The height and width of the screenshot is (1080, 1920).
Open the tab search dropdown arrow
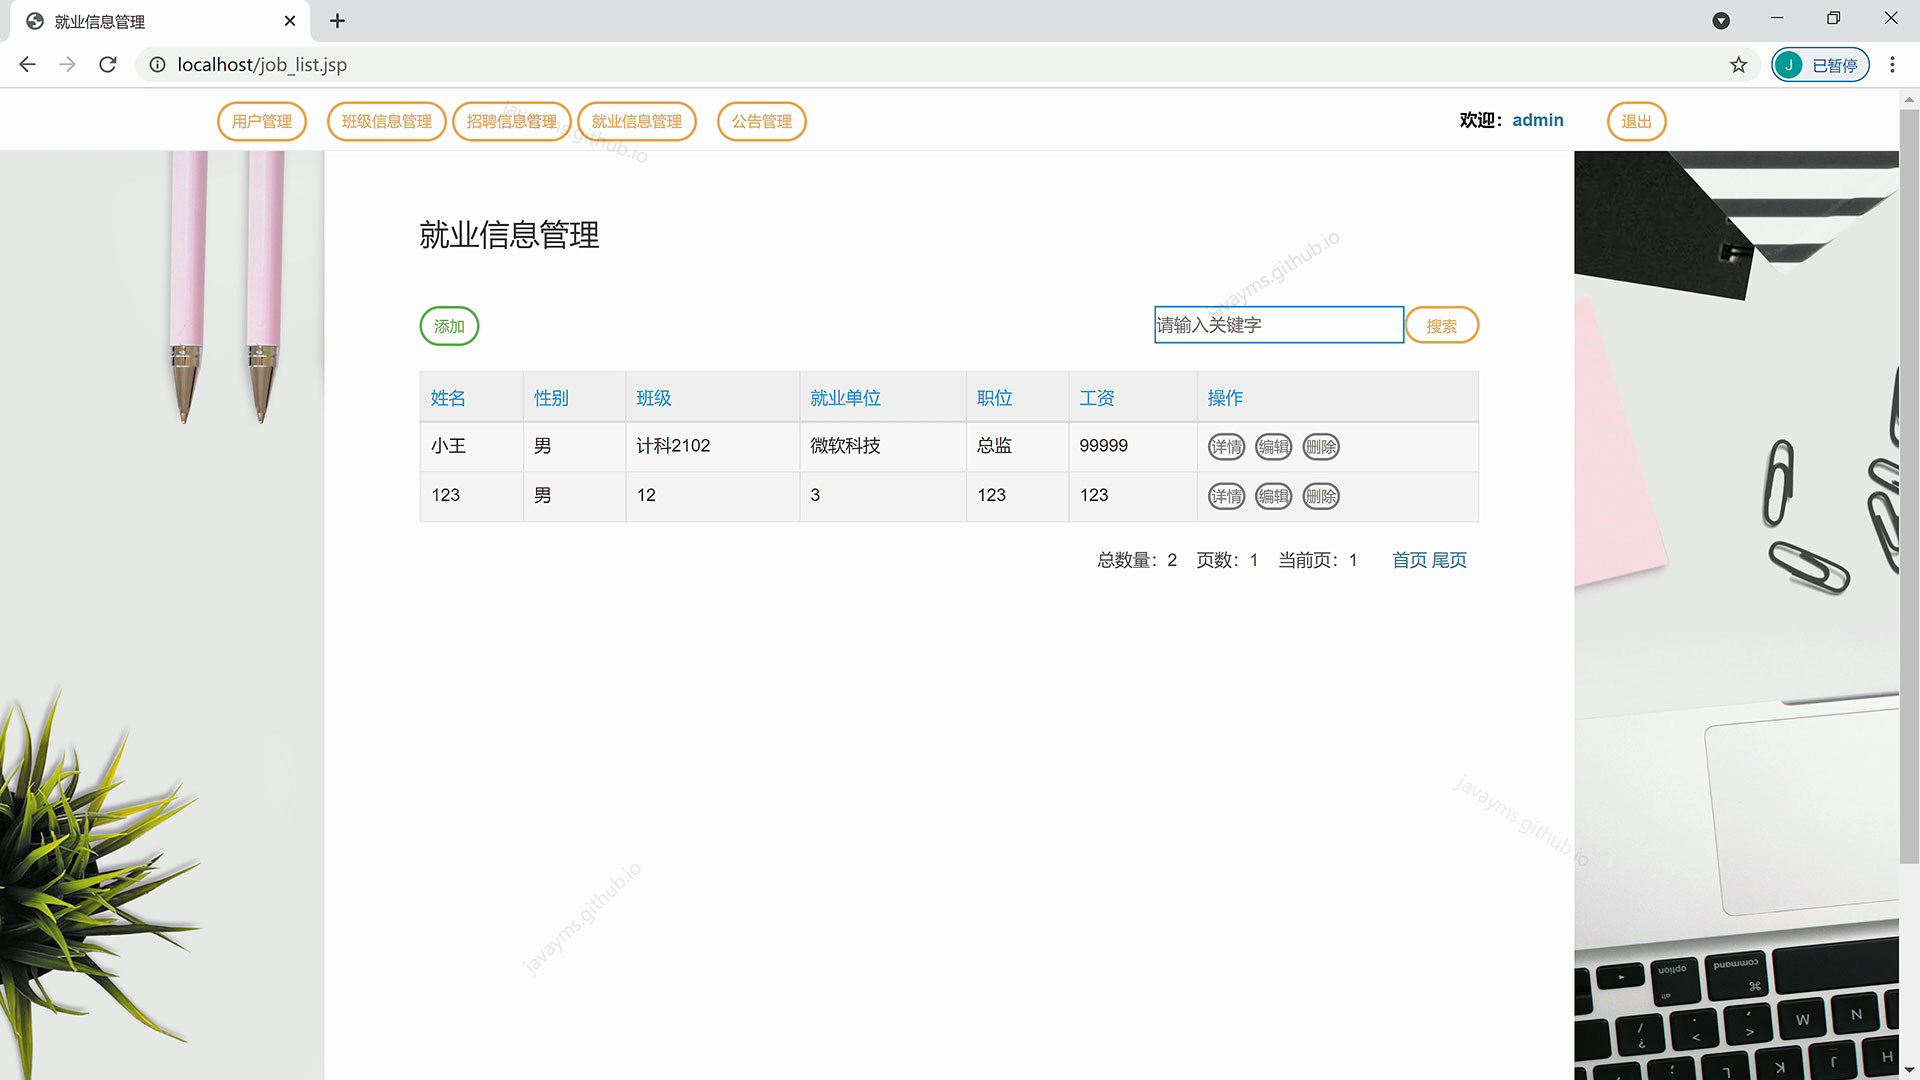point(1721,21)
